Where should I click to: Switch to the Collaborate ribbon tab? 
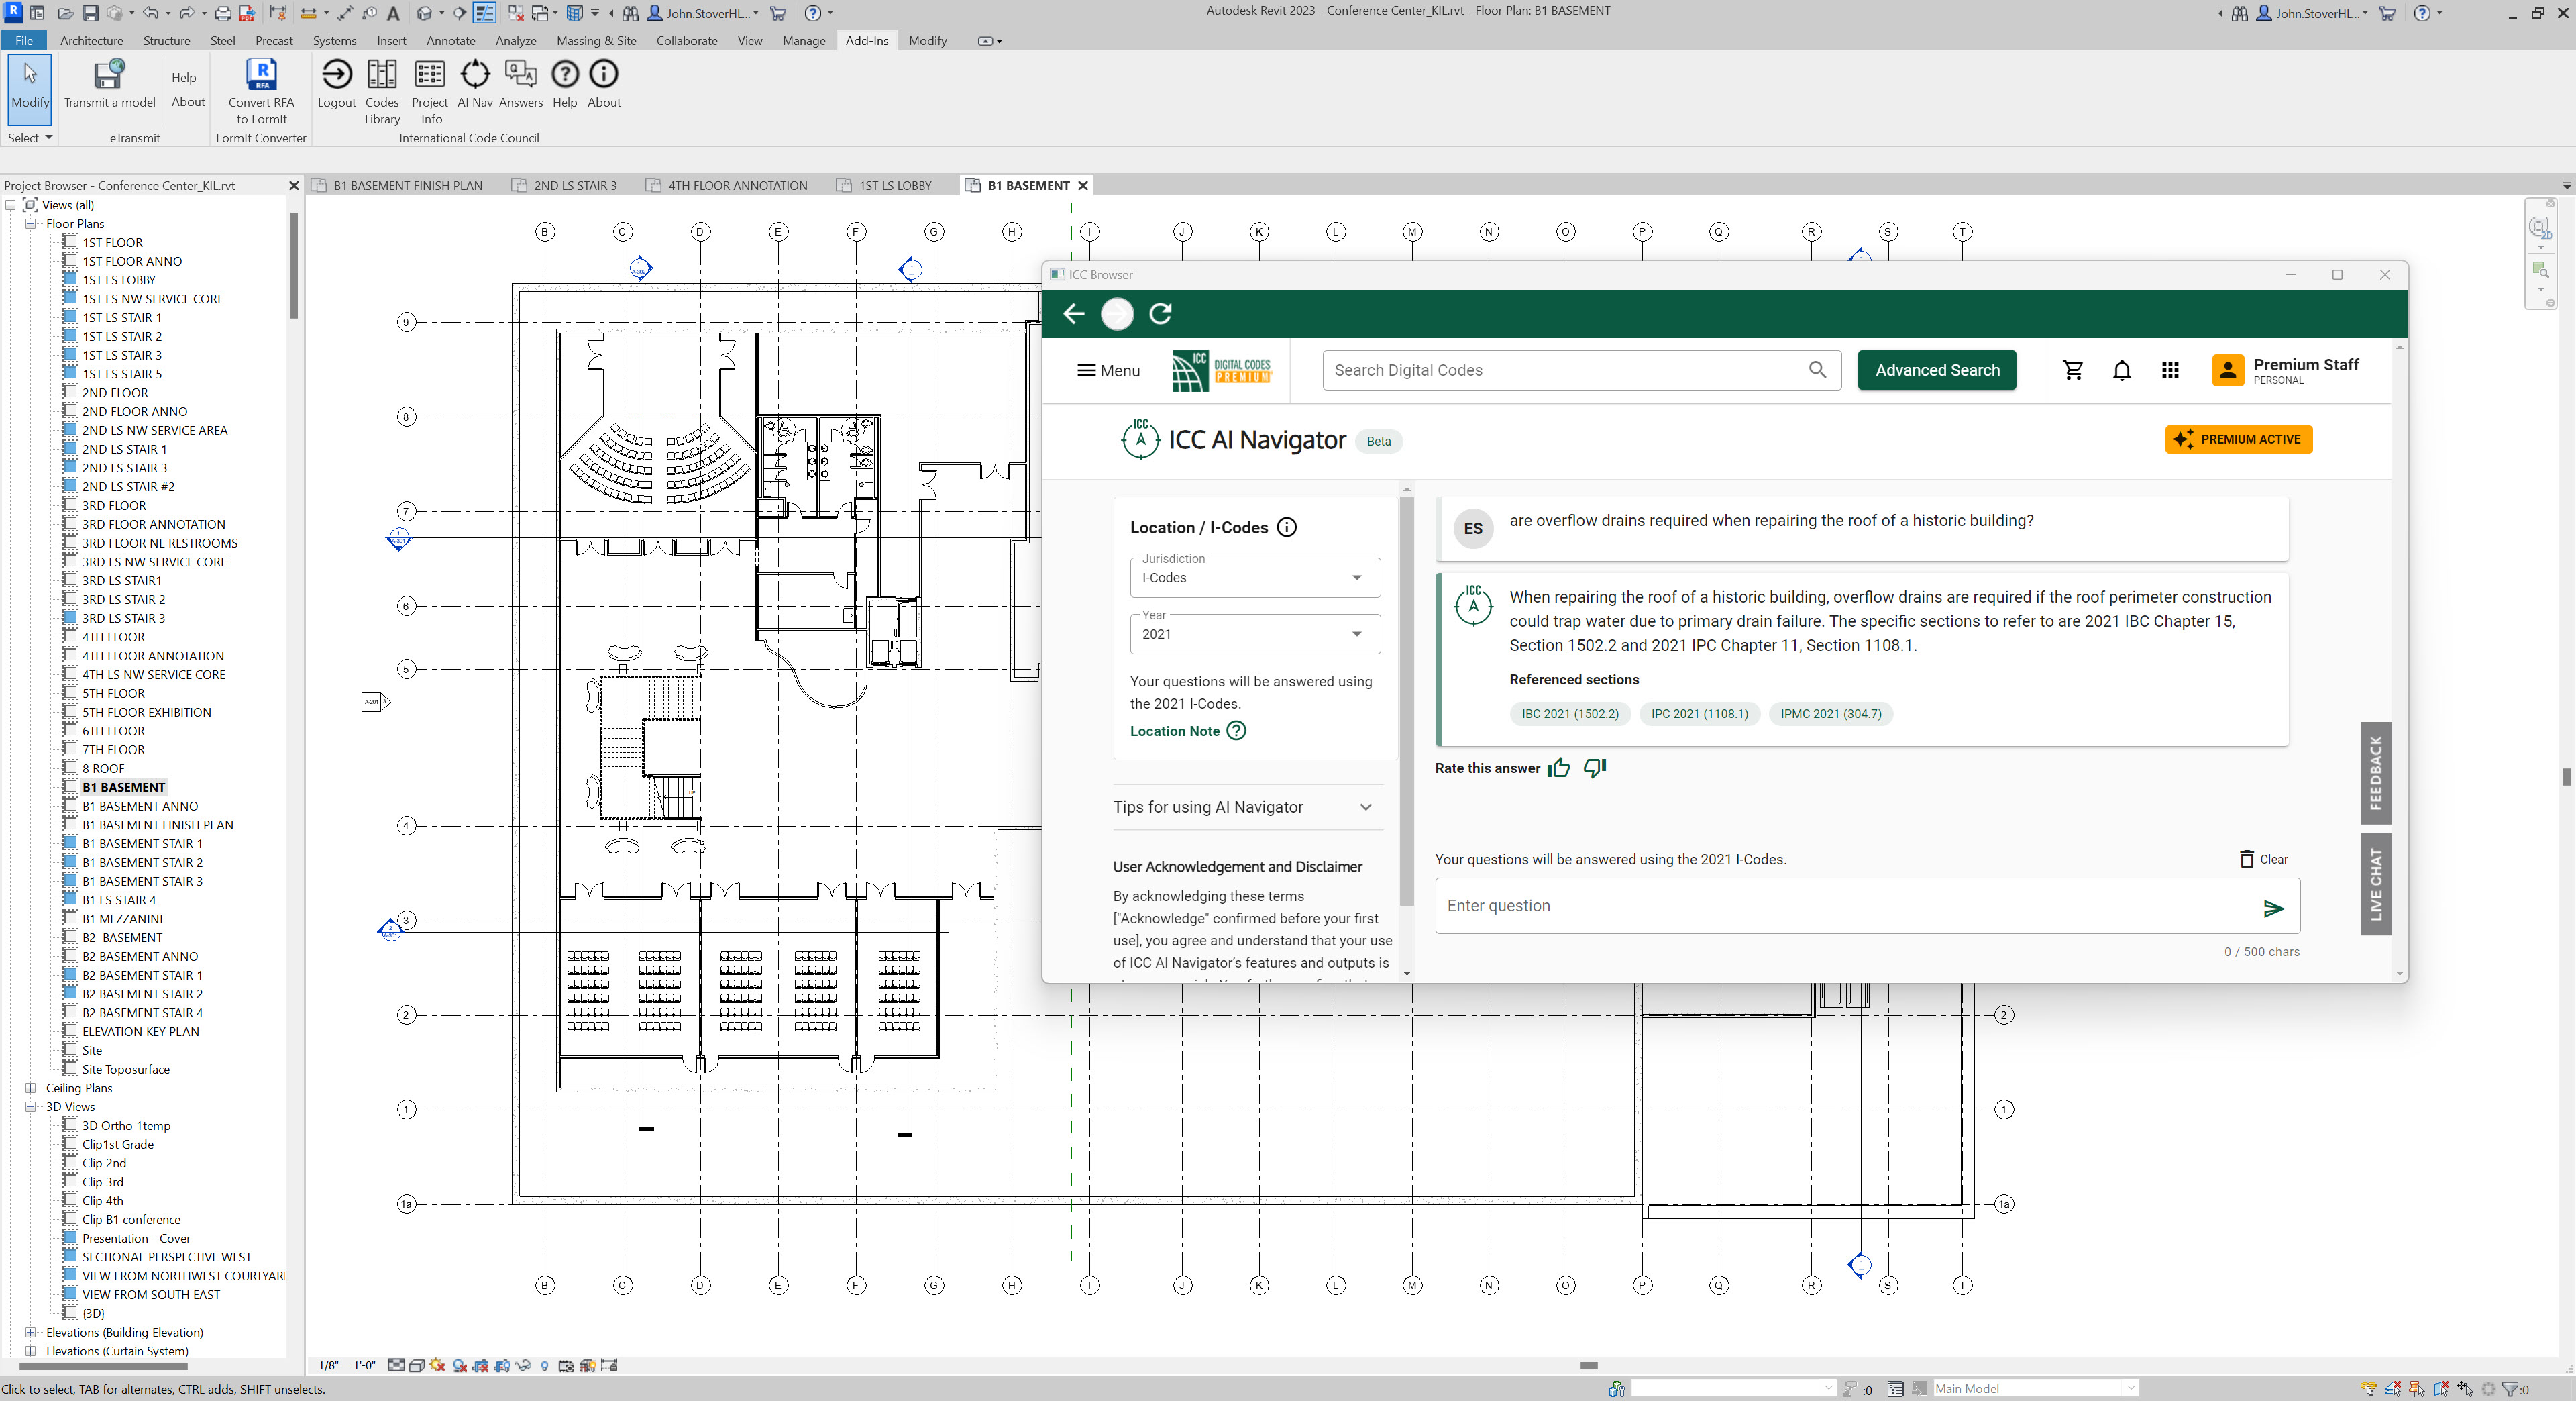pyautogui.click(x=686, y=41)
